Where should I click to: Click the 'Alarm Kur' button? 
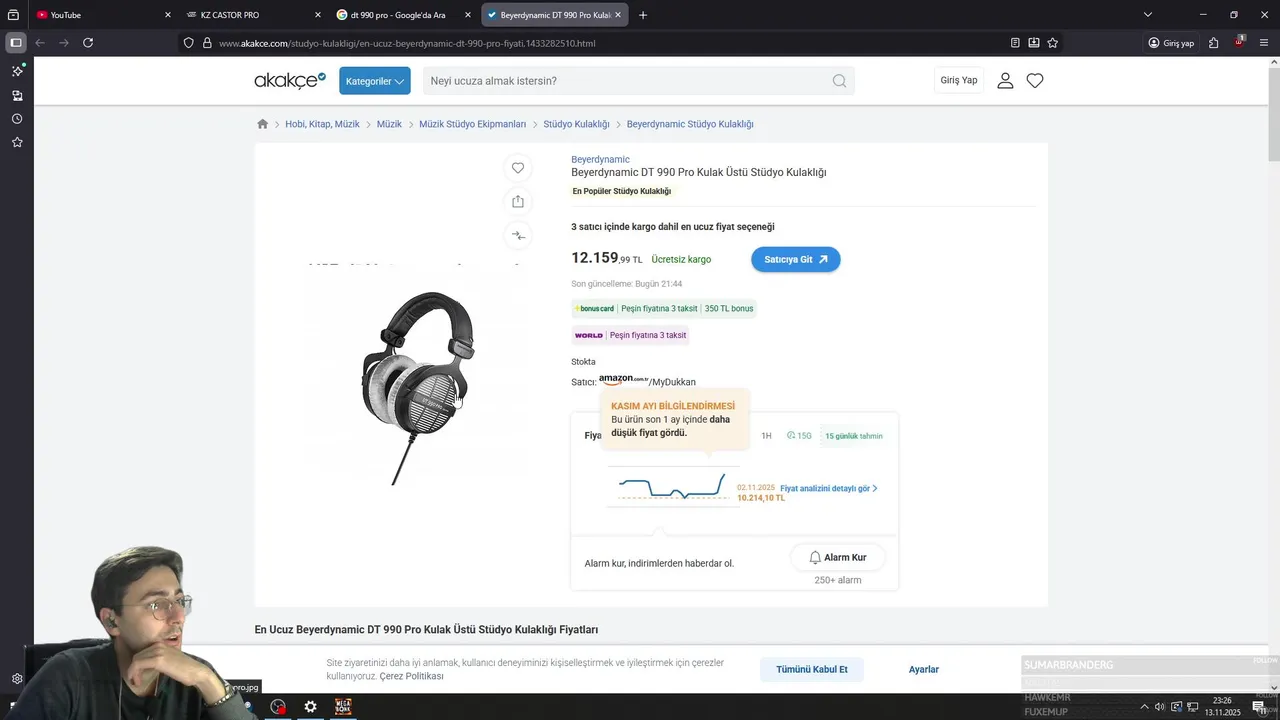pos(837,557)
